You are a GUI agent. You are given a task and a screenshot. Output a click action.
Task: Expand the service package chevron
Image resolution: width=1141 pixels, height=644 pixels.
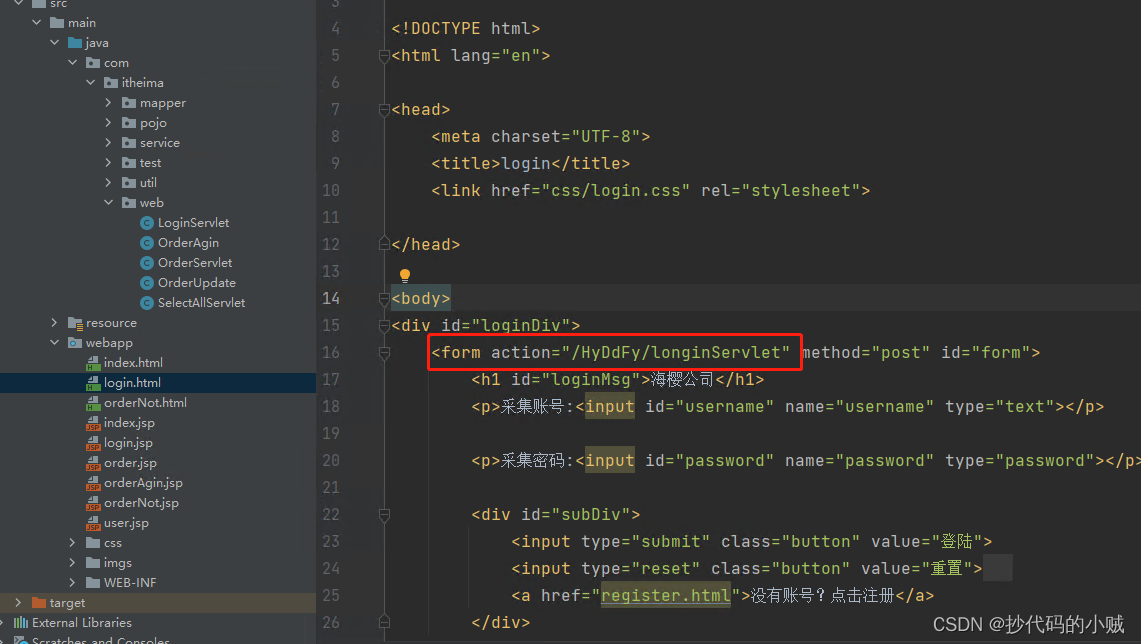108,143
